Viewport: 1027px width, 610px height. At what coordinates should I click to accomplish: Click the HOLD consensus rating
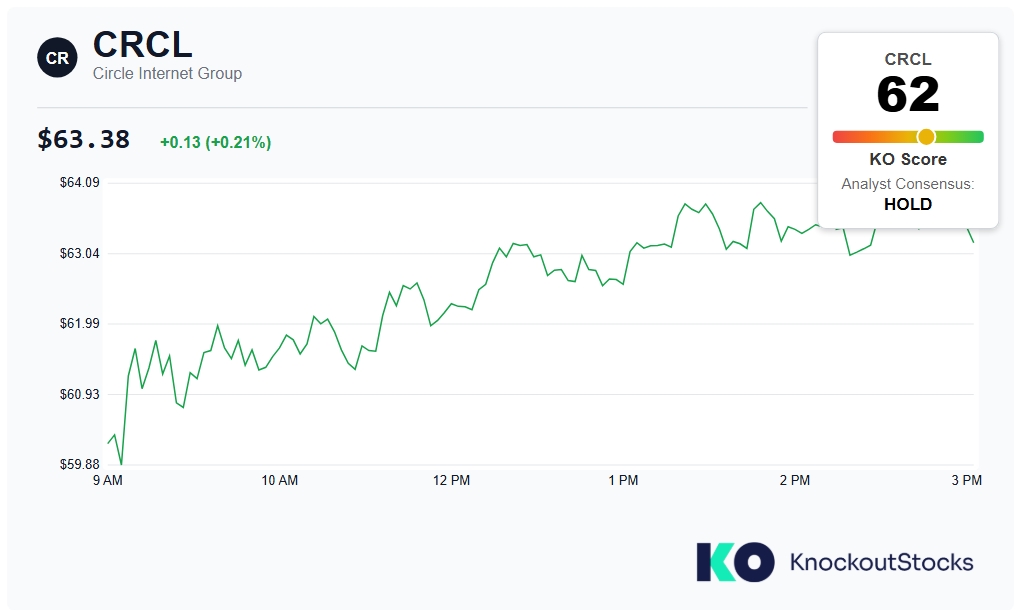tap(908, 204)
